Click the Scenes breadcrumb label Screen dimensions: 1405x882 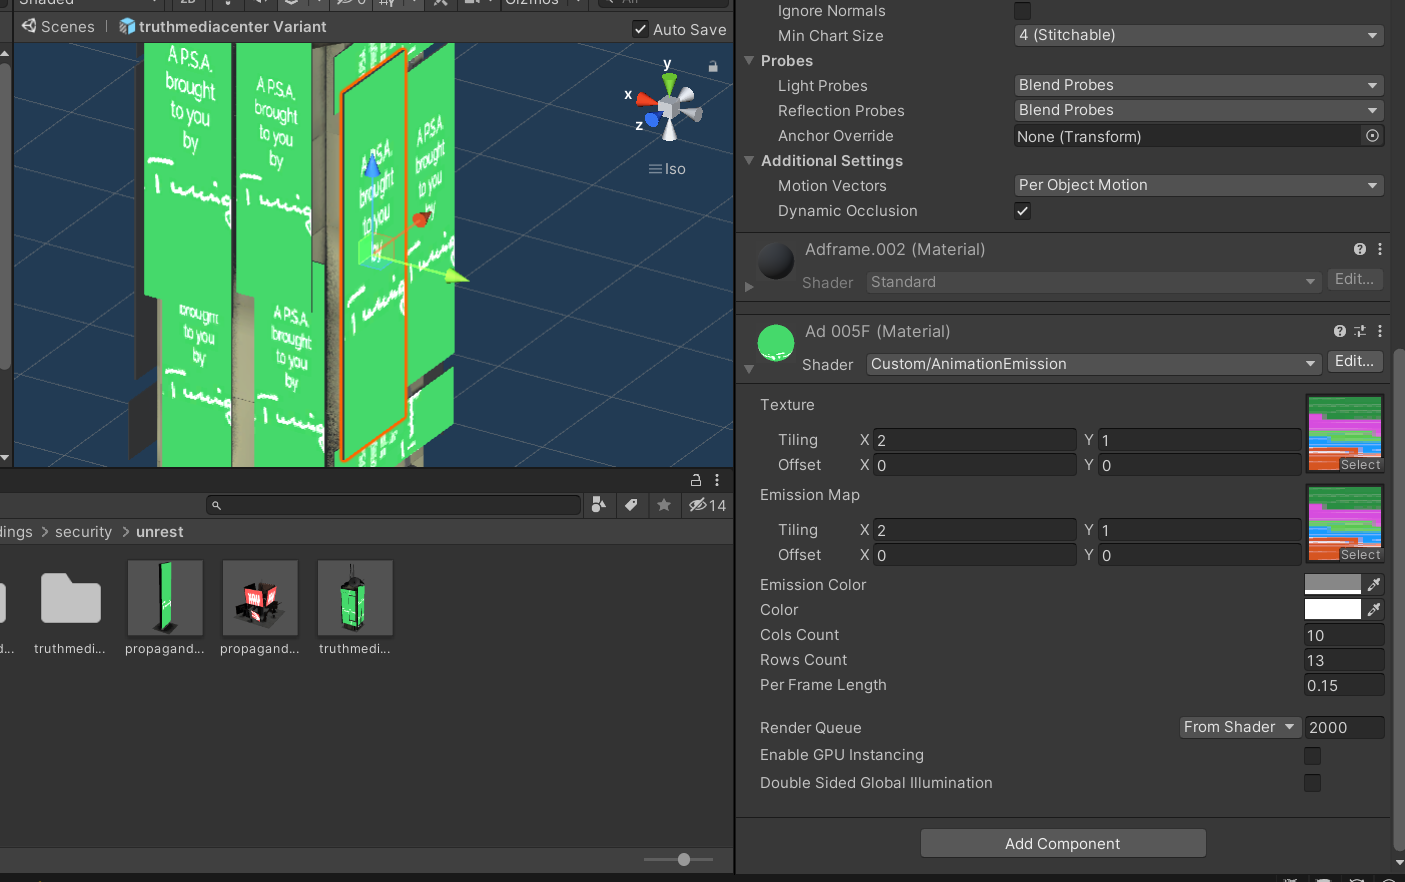tap(68, 27)
